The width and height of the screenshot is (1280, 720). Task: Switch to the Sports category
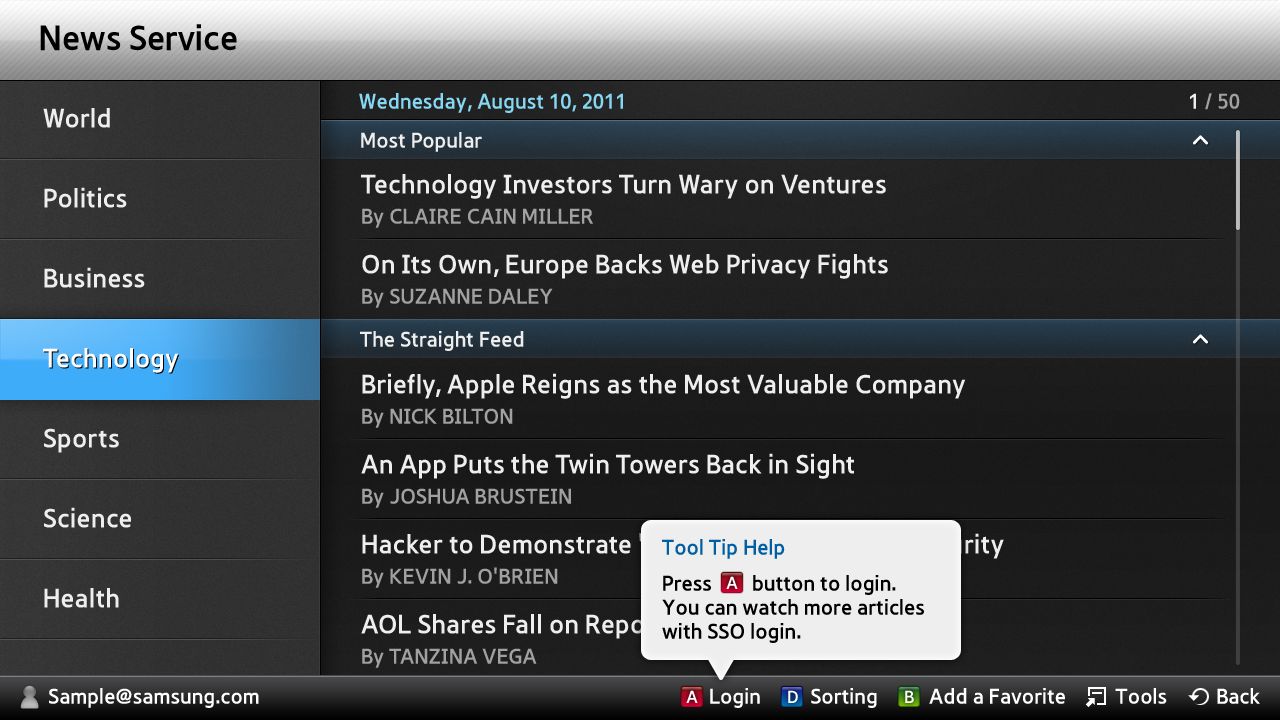(160, 439)
